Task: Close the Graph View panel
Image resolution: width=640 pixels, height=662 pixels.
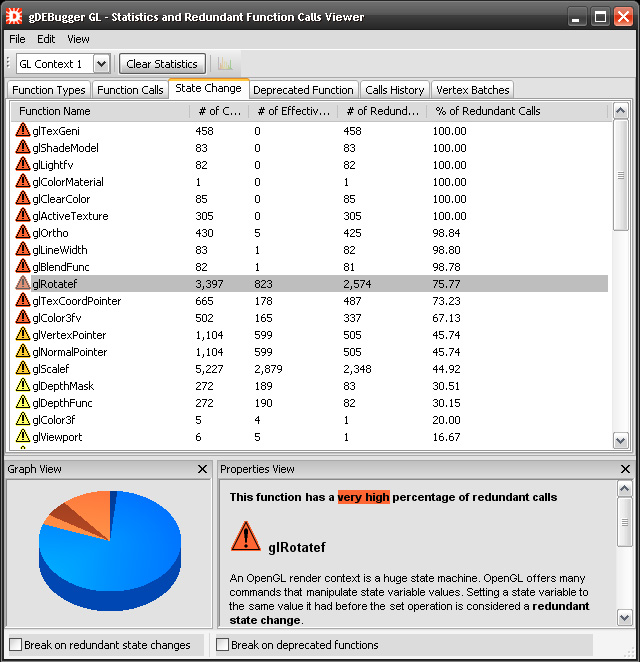Action: coord(203,469)
